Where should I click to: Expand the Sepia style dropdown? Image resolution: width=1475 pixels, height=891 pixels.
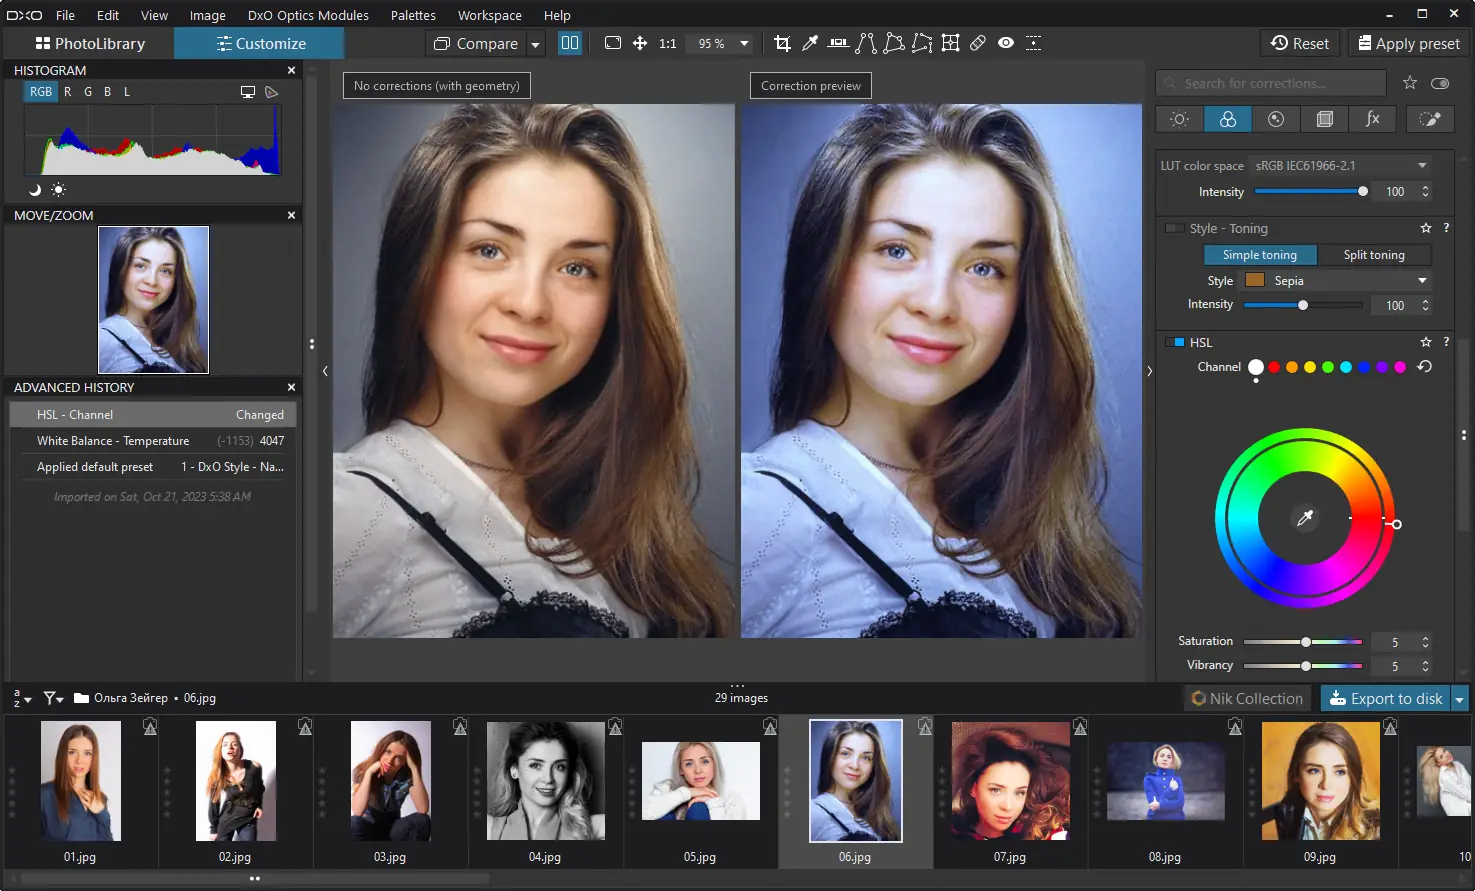coord(1422,281)
